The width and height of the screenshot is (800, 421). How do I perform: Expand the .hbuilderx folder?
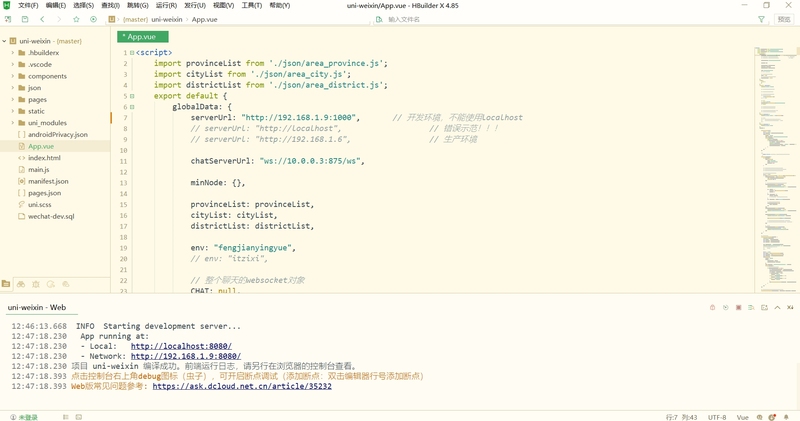pos(13,53)
